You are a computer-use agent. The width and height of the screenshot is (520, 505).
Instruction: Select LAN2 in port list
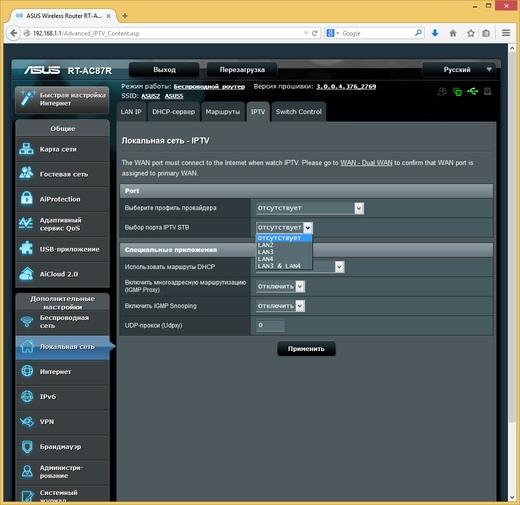(x=284, y=245)
